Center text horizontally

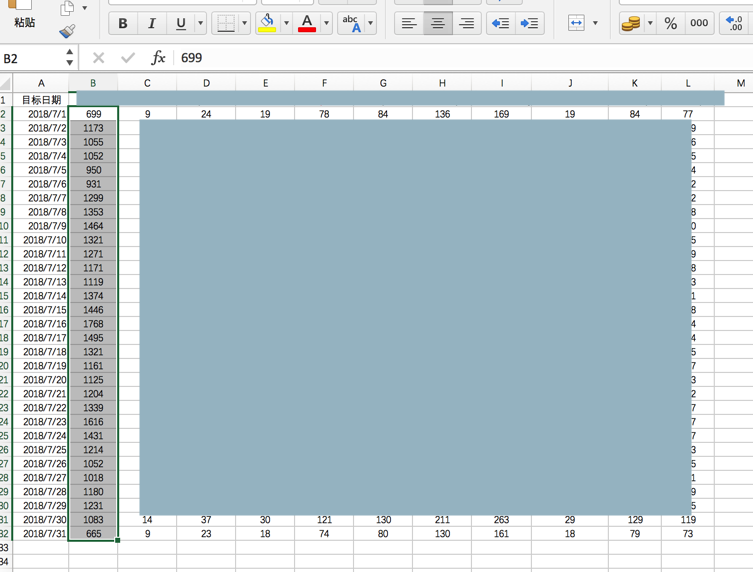click(437, 23)
